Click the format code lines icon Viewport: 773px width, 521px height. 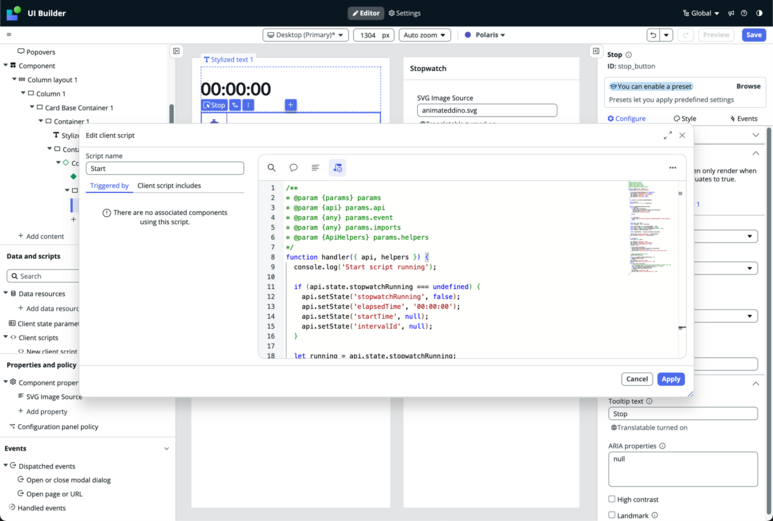[316, 168]
